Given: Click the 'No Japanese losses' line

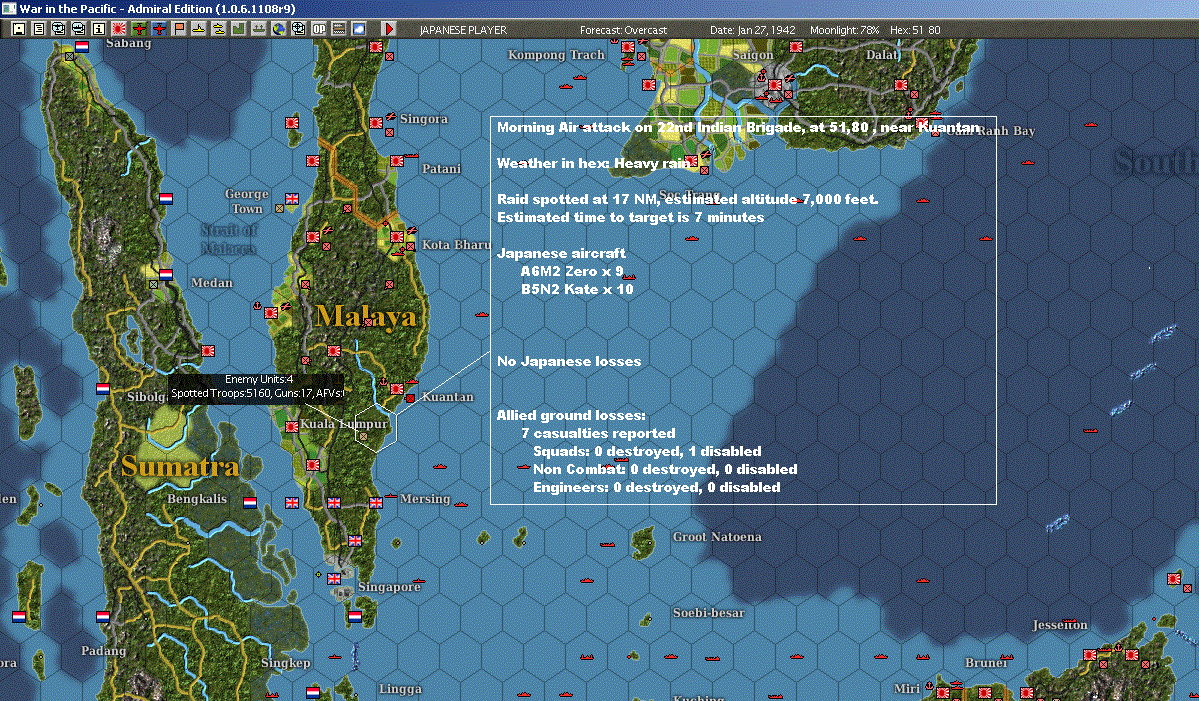Looking at the screenshot, I should coord(569,362).
